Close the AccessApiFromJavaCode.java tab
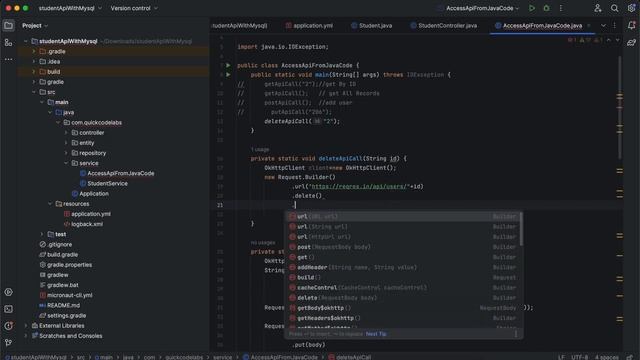The image size is (640, 360). pos(589,26)
